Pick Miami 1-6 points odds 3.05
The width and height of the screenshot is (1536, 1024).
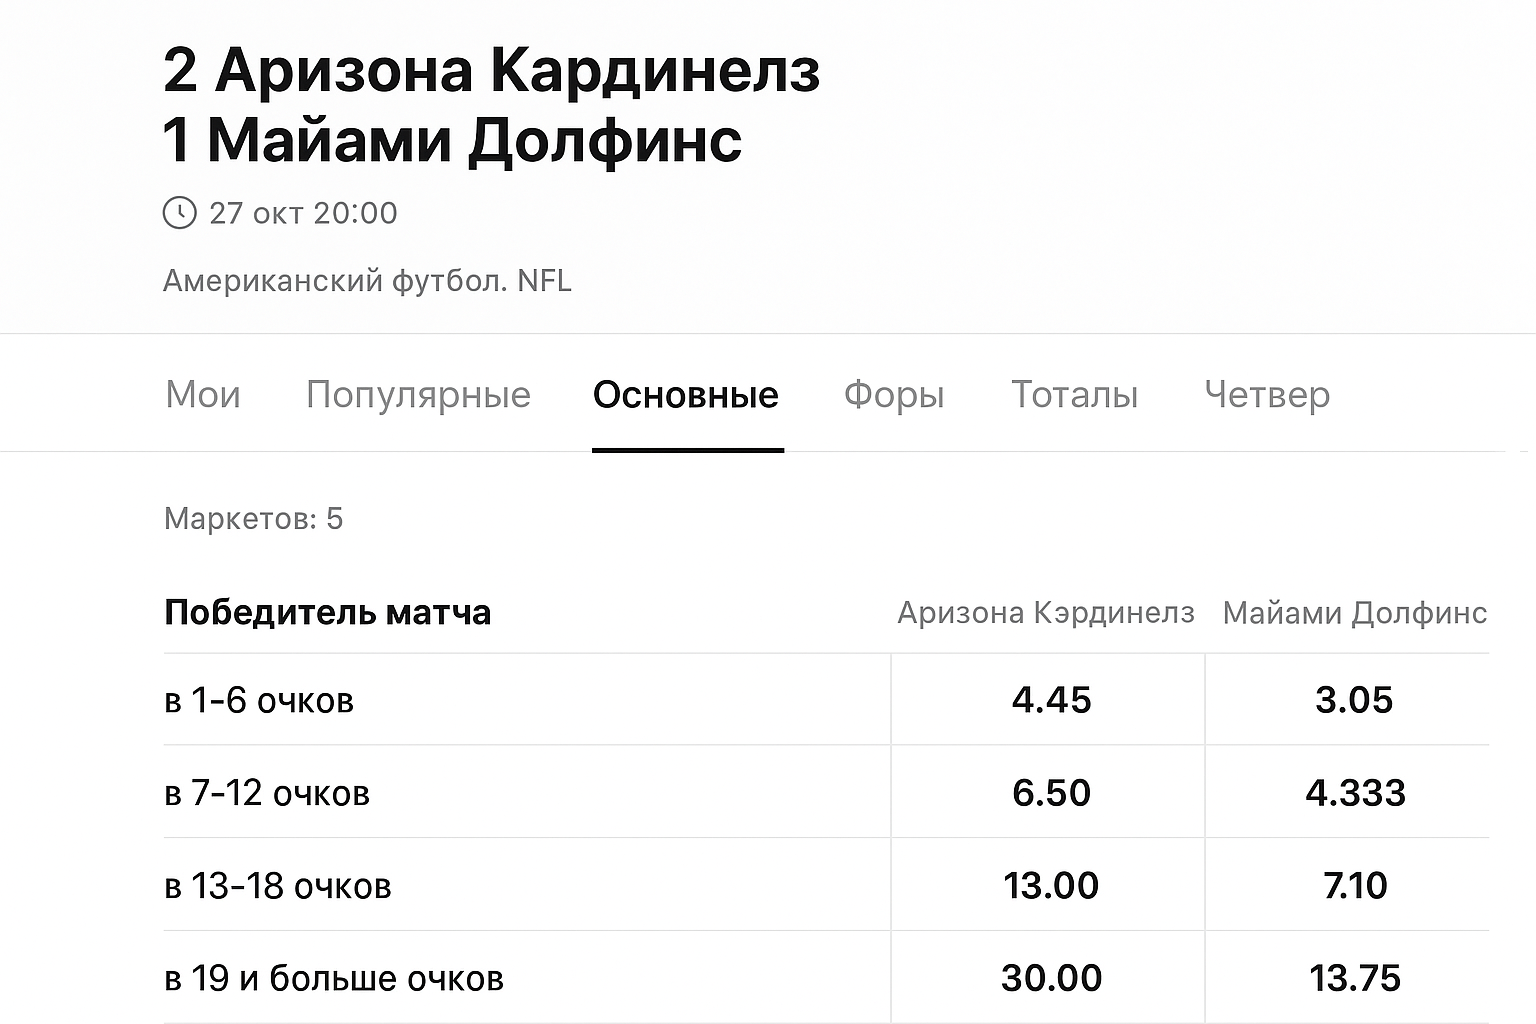click(x=1354, y=700)
